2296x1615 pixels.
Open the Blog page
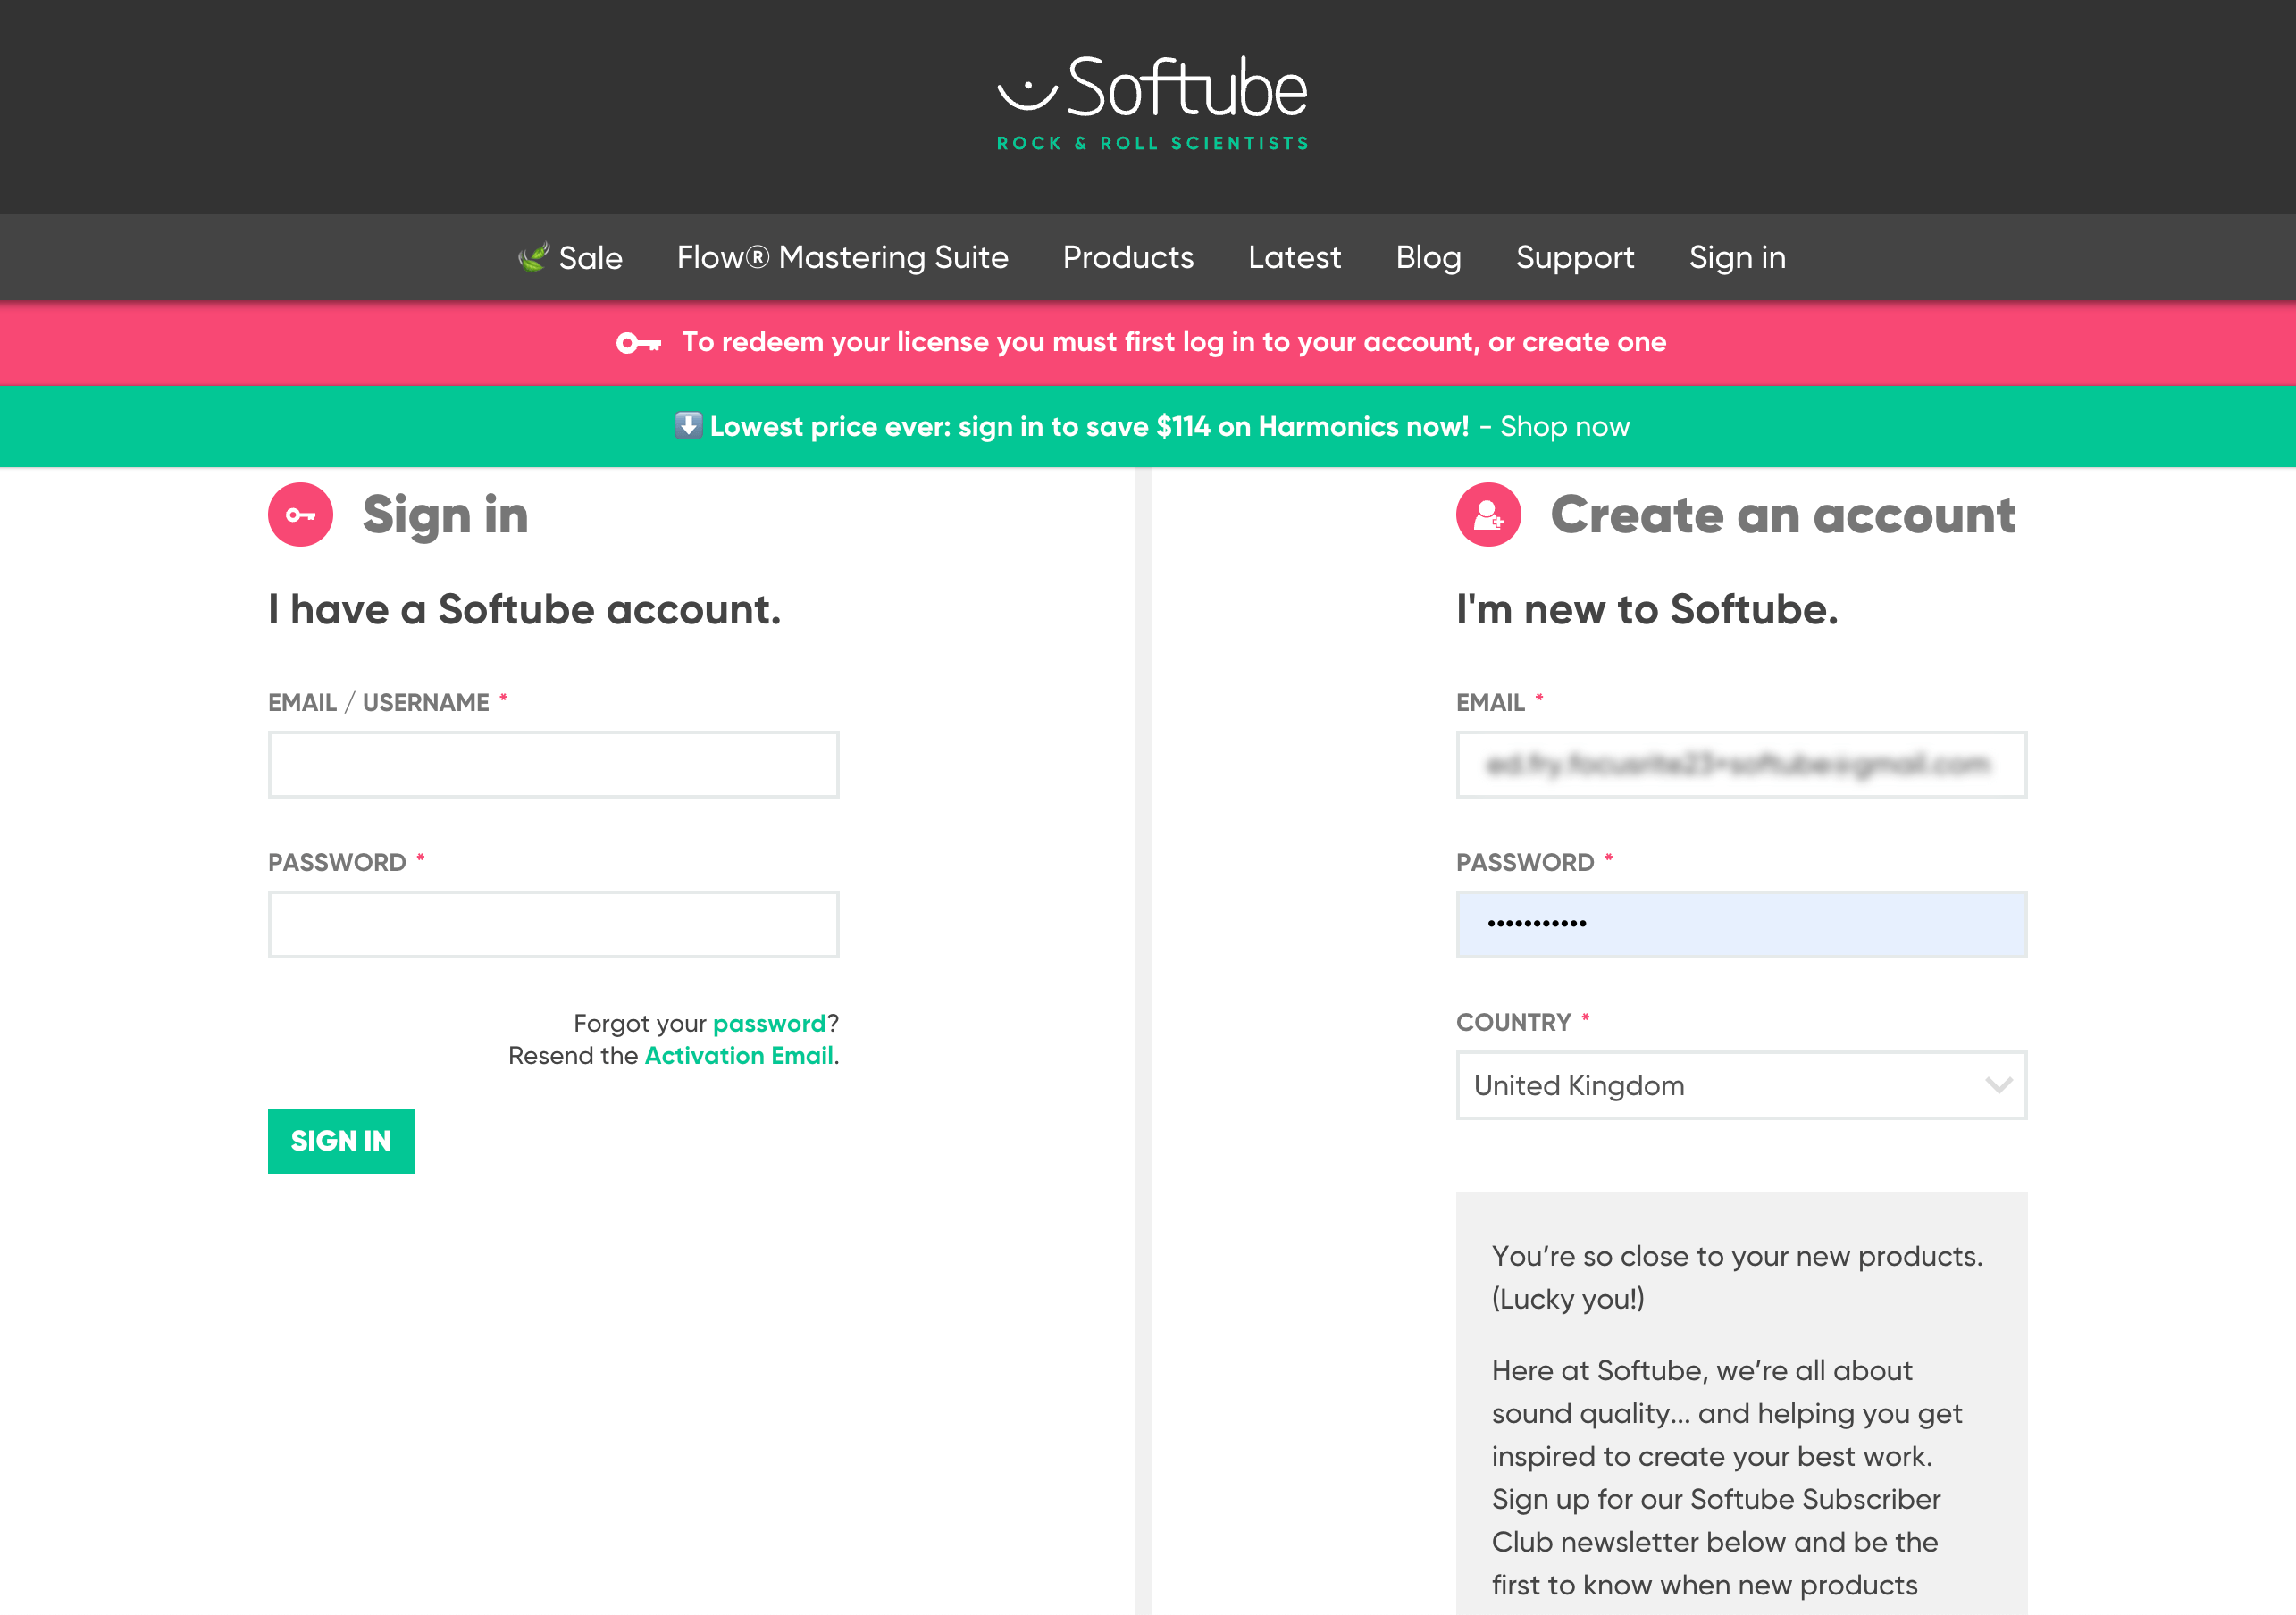click(x=1428, y=257)
